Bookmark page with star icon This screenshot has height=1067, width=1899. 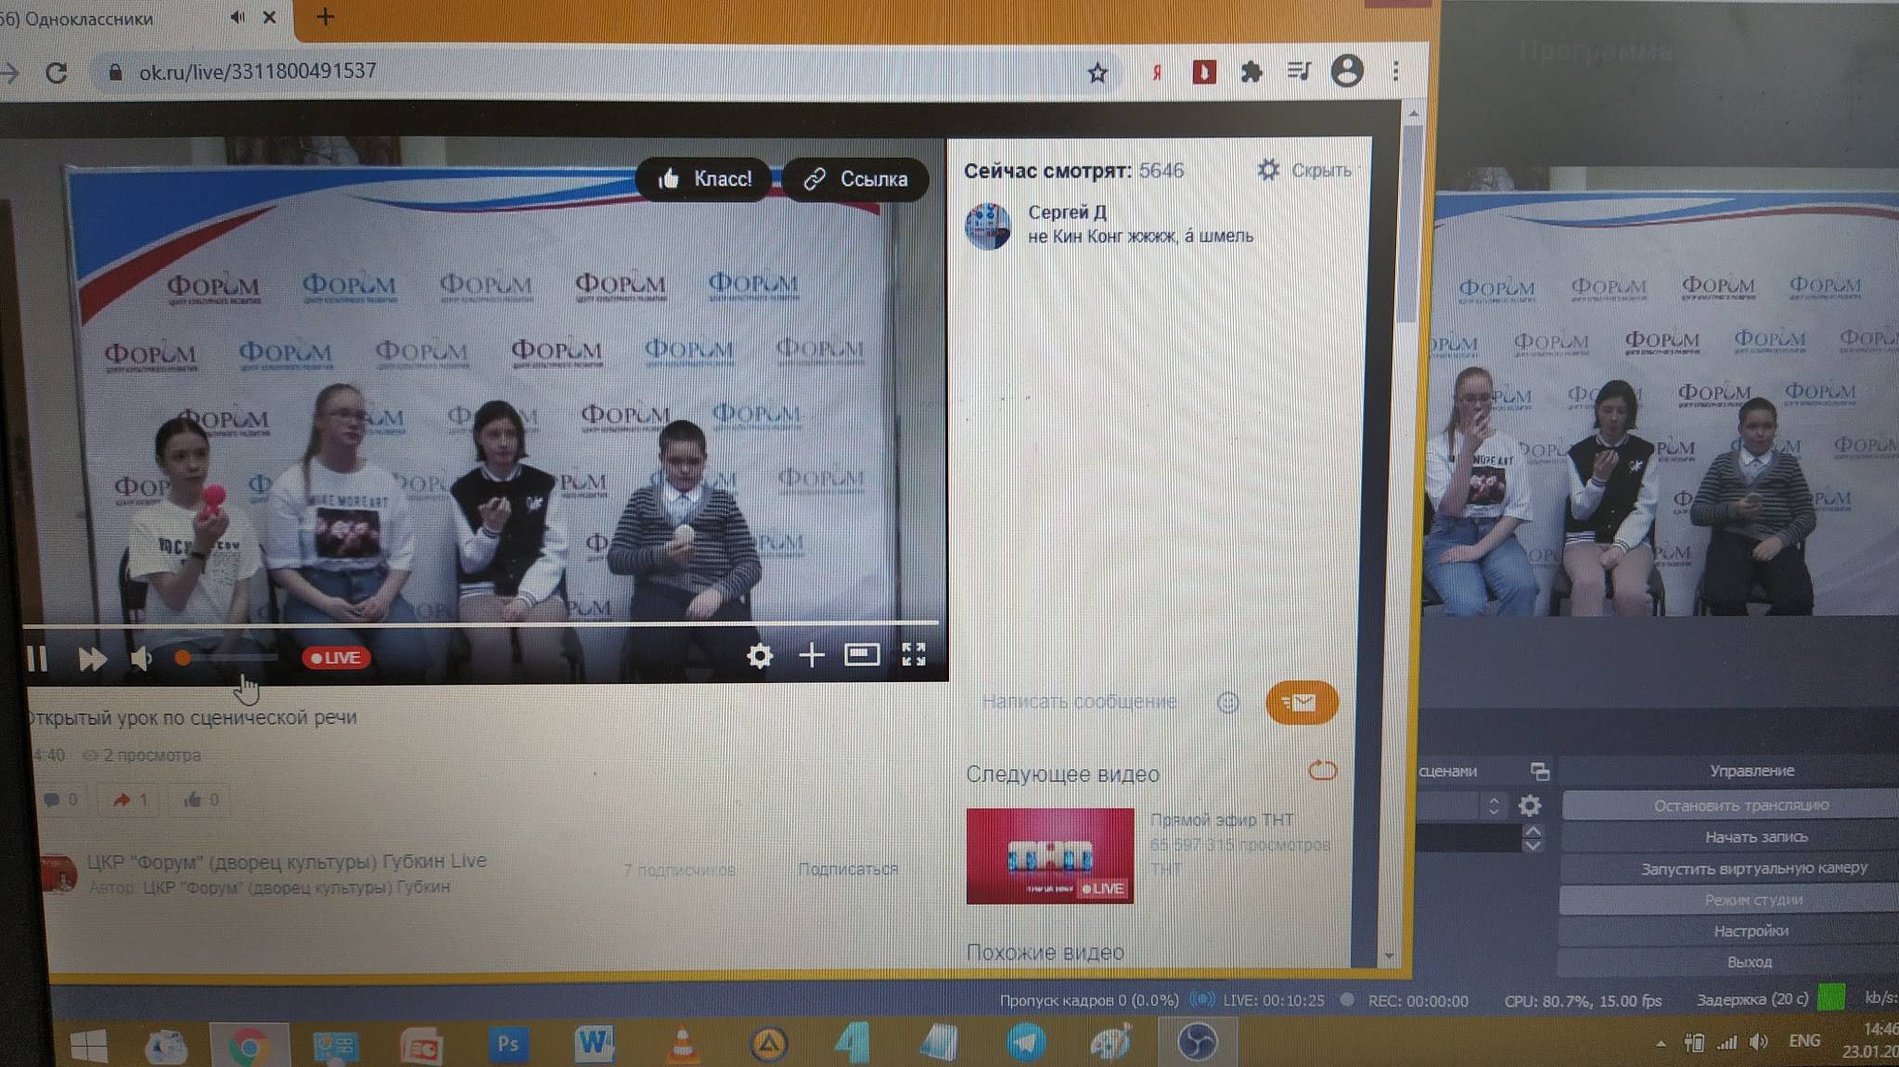1097,72
